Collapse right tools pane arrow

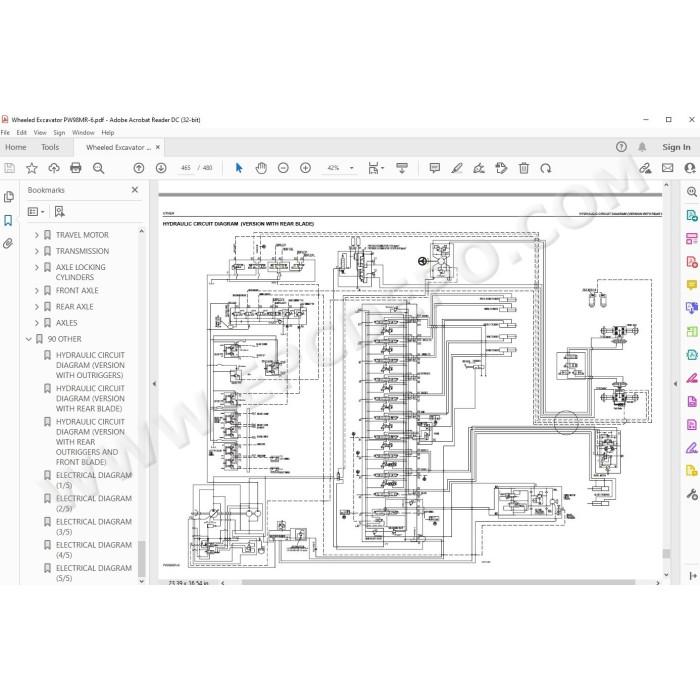coord(675,383)
